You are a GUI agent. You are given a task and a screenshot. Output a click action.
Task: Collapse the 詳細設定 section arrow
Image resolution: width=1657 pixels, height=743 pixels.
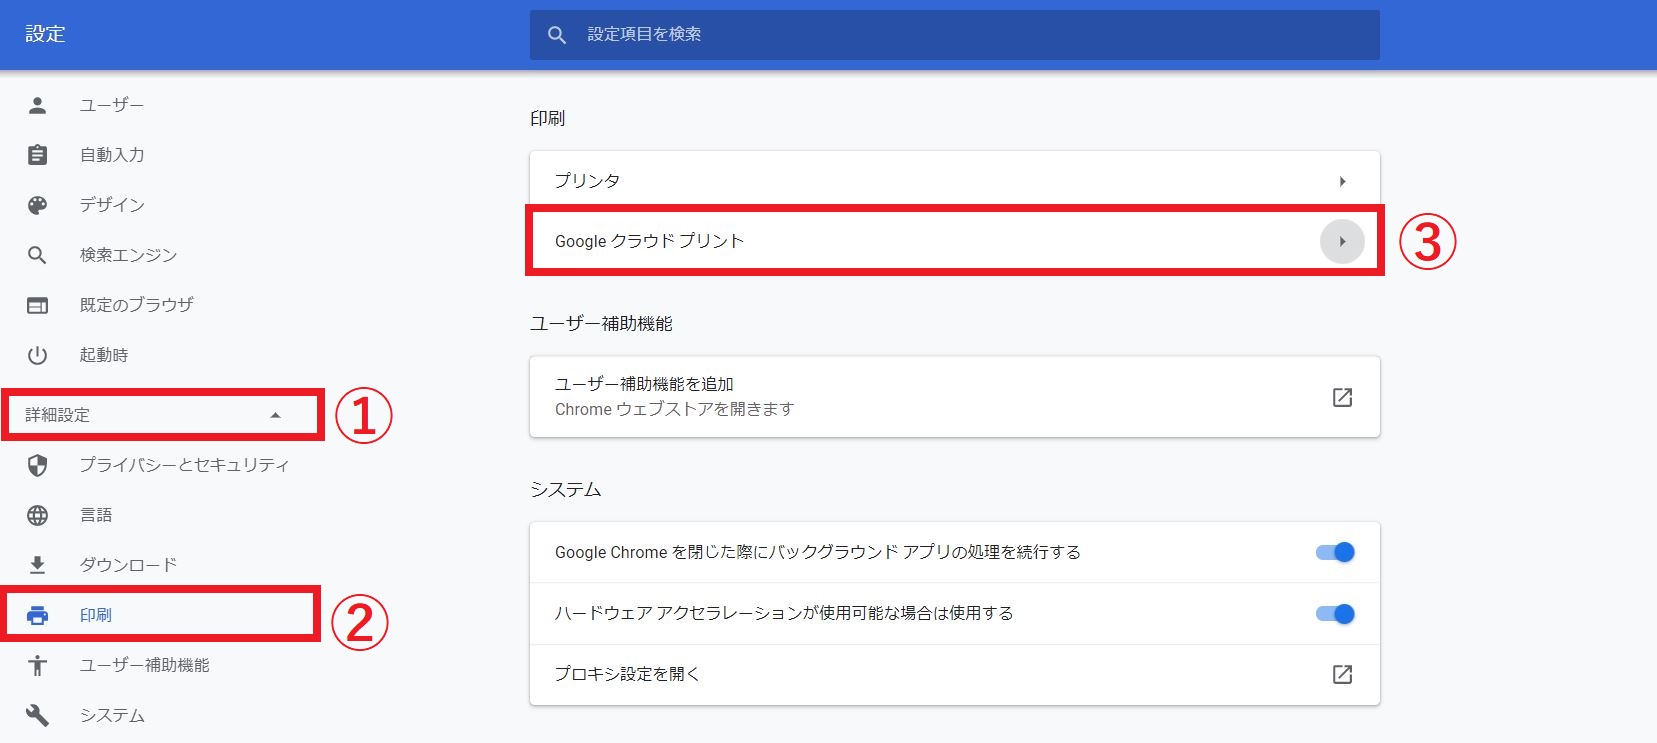pos(276,415)
